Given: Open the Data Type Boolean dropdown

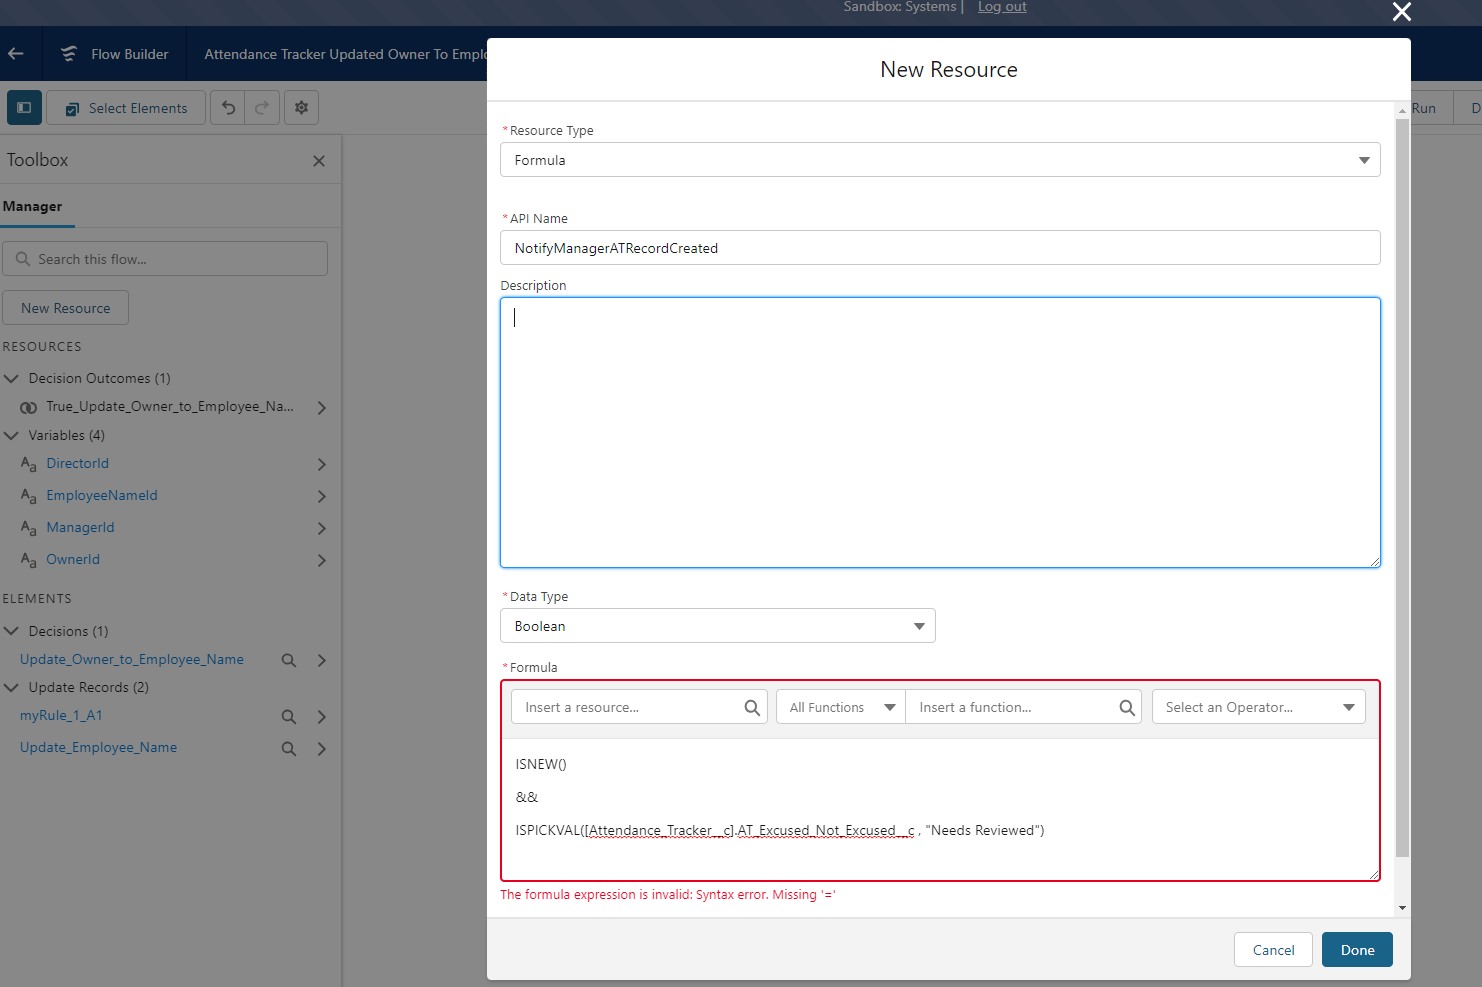Looking at the screenshot, I should point(717,626).
